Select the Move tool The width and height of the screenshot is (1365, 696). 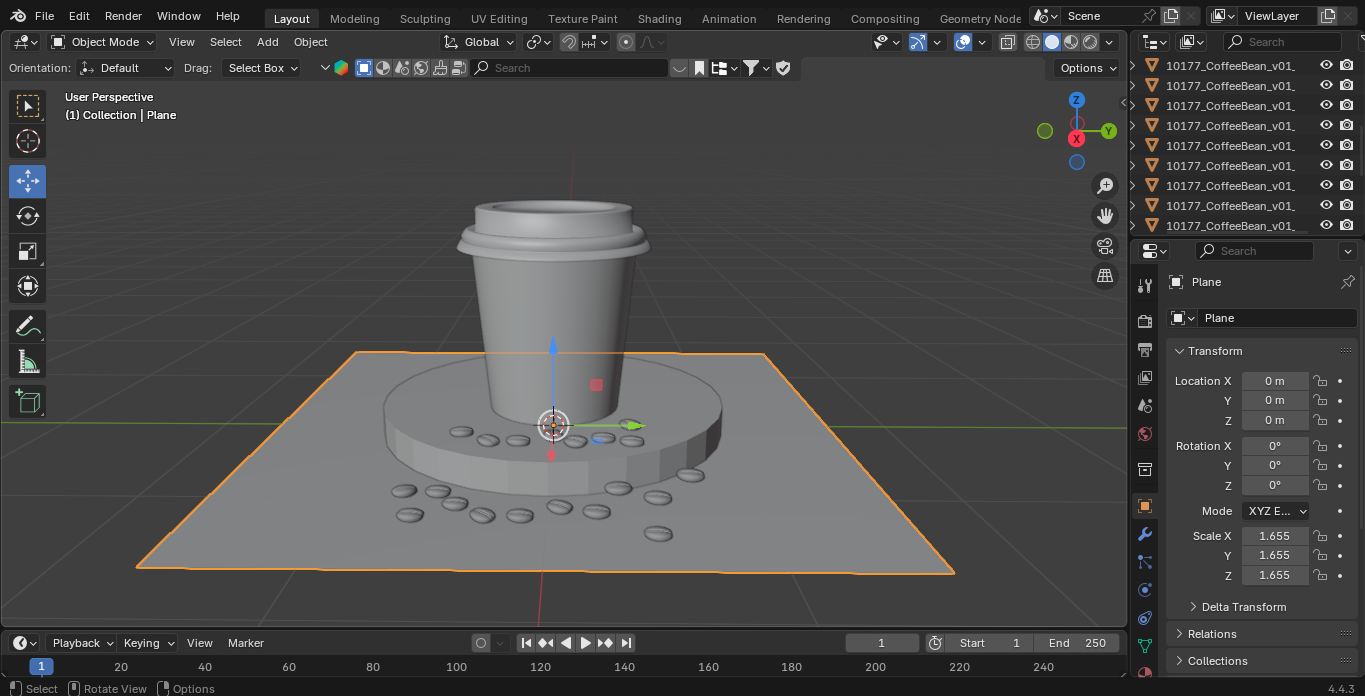coord(28,181)
